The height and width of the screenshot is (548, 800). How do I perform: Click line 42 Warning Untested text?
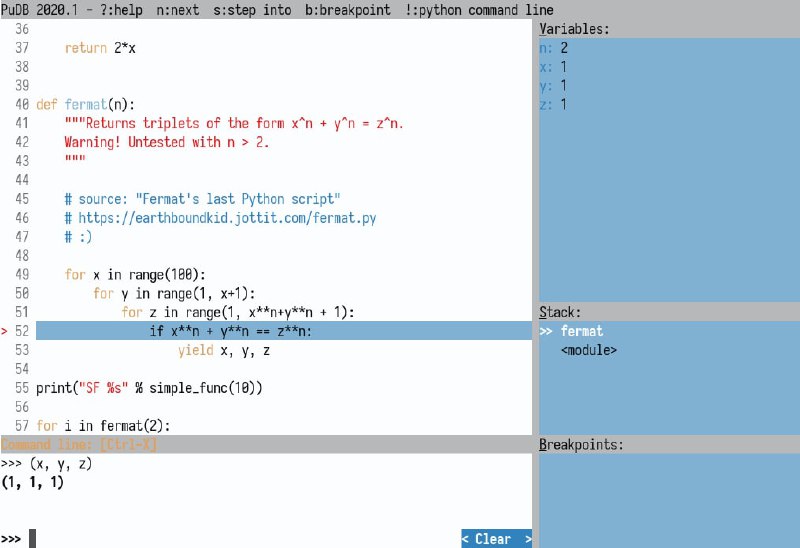pyautogui.click(x=166, y=142)
